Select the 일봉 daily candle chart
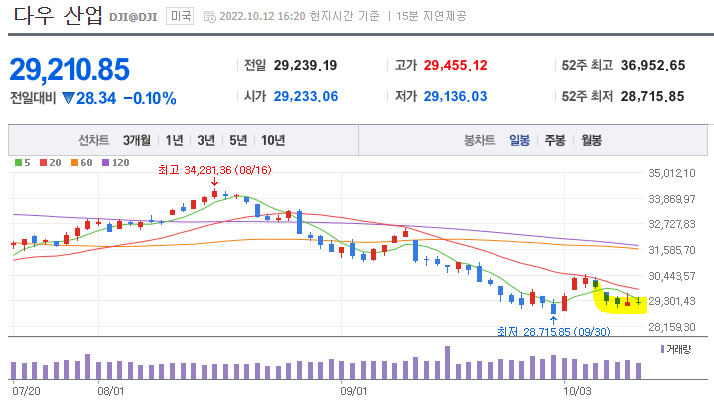This screenshot has width=714, height=410. pos(520,140)
